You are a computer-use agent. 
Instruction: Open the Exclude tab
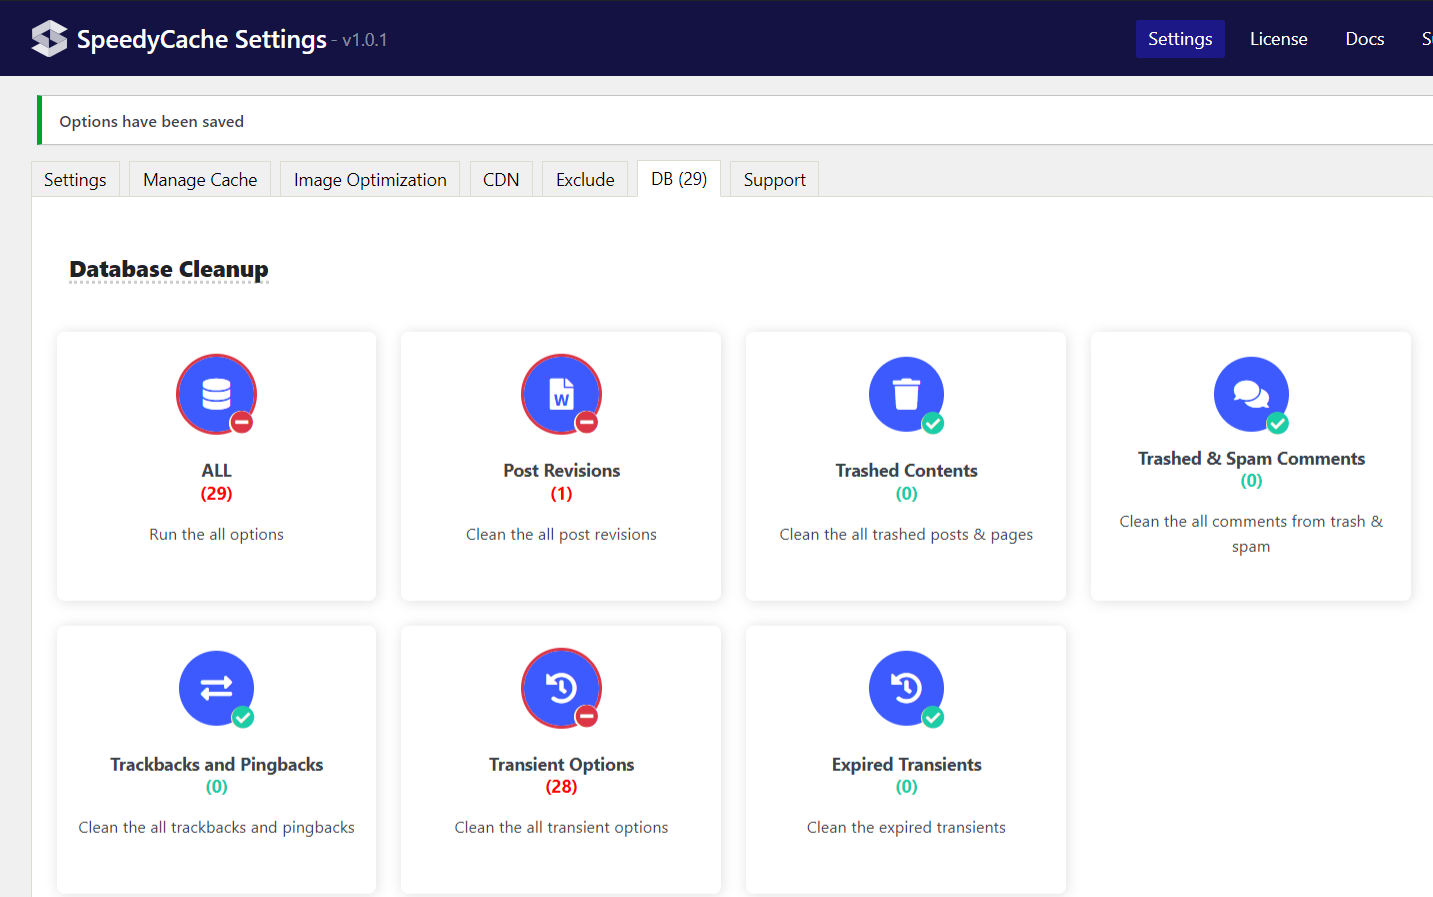pyautogui.click(x=585, y=179)
